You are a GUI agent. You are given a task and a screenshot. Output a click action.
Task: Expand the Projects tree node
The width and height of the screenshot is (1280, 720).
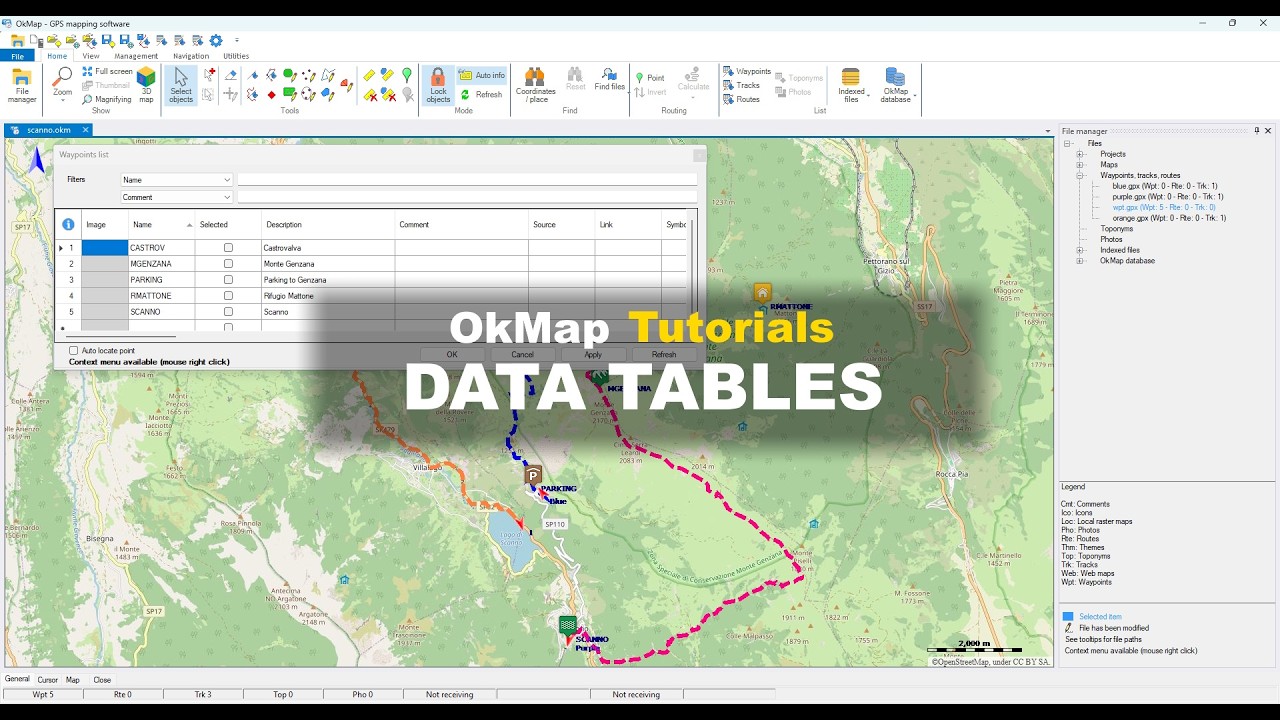tap(1080, 154)
